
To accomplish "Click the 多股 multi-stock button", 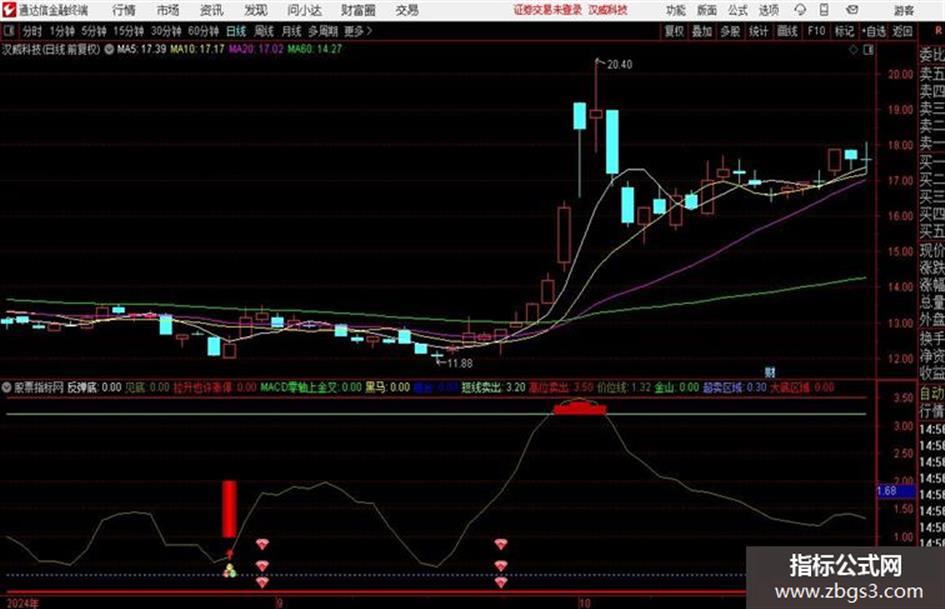I will tap(730, 31).
